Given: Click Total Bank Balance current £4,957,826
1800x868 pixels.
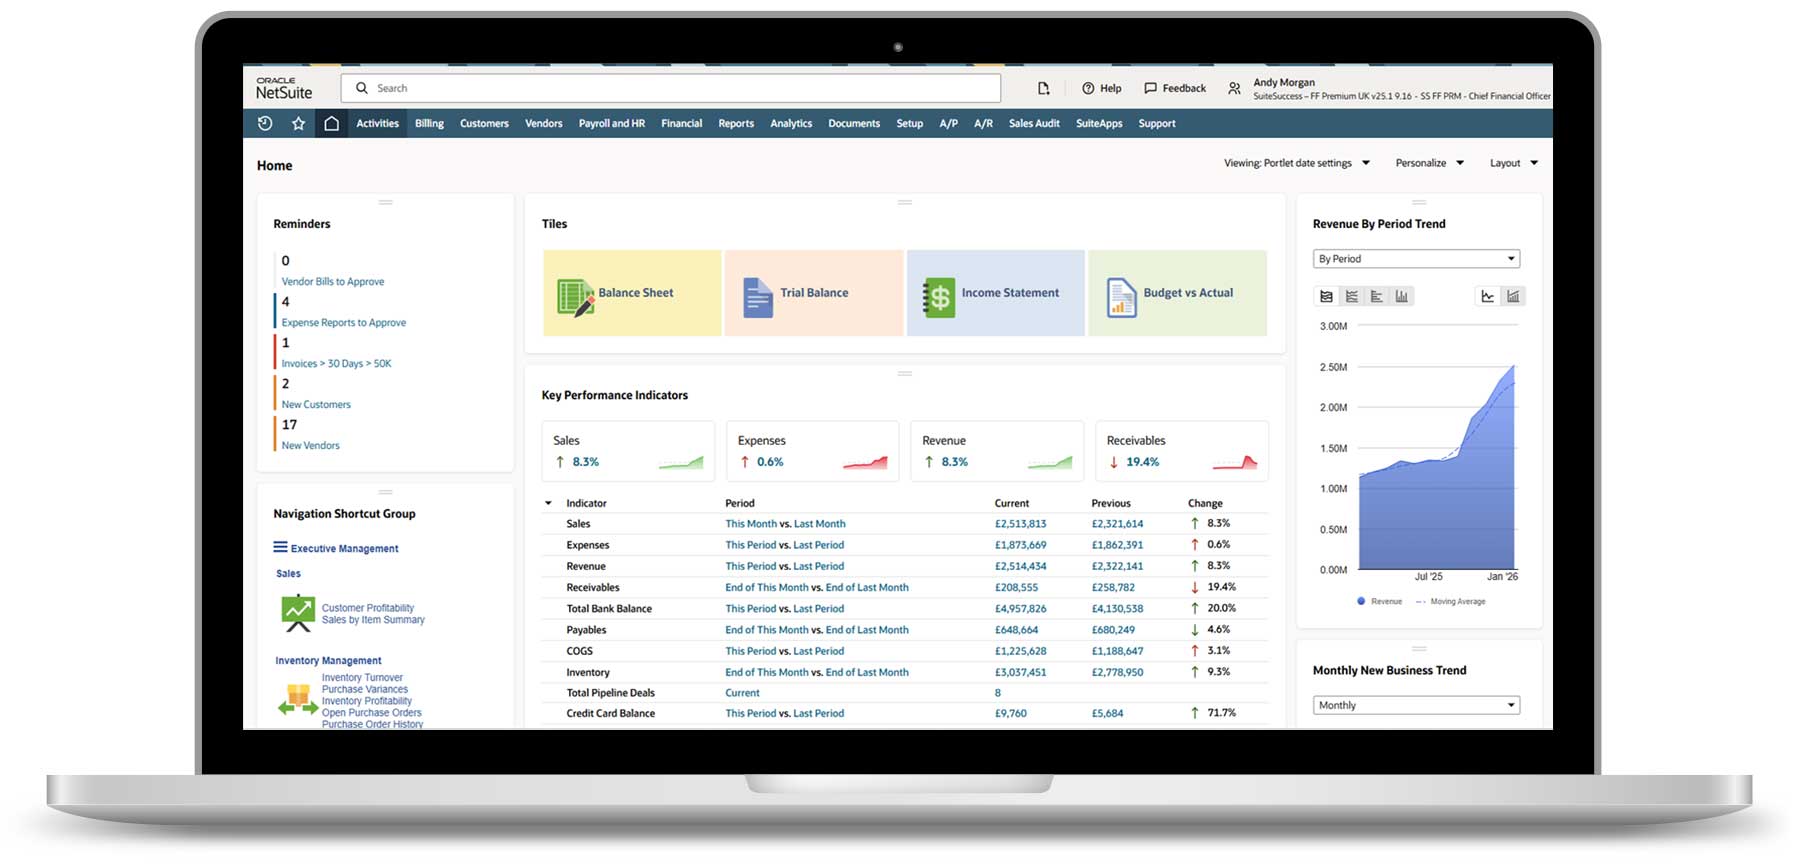Looking at the screenshot, I should (x=1020, y=609).
